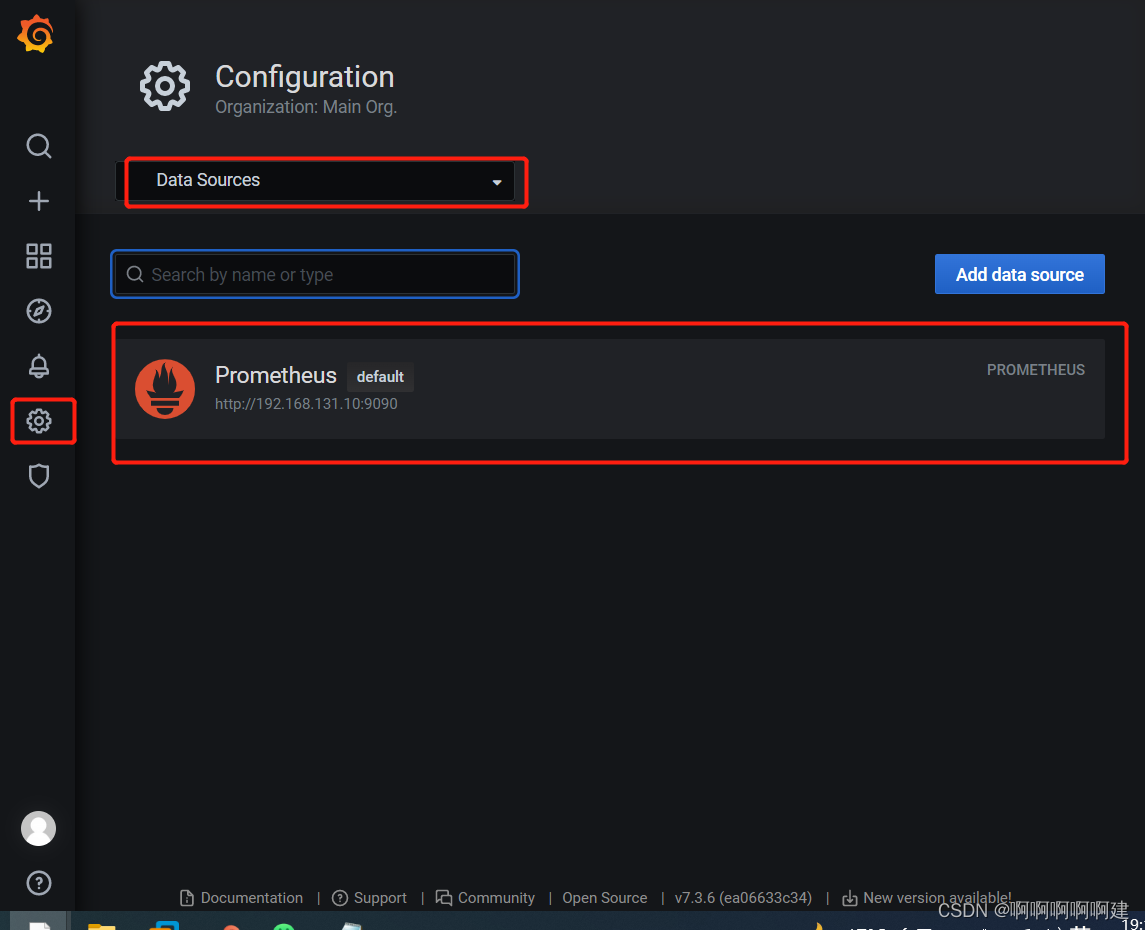Open the Search magnifier in sidebar
The height and width of the screenshot is (930, 1145).
coord(39,146)
